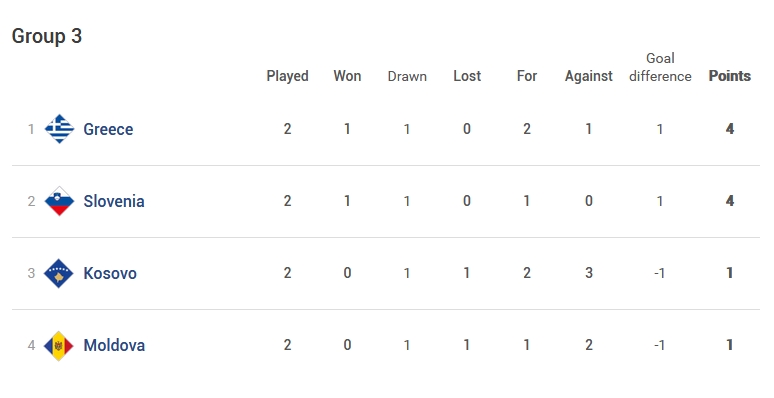The image size is (774, 398).
Task: Select Greece's points value 4
Action: click(730, 129)
